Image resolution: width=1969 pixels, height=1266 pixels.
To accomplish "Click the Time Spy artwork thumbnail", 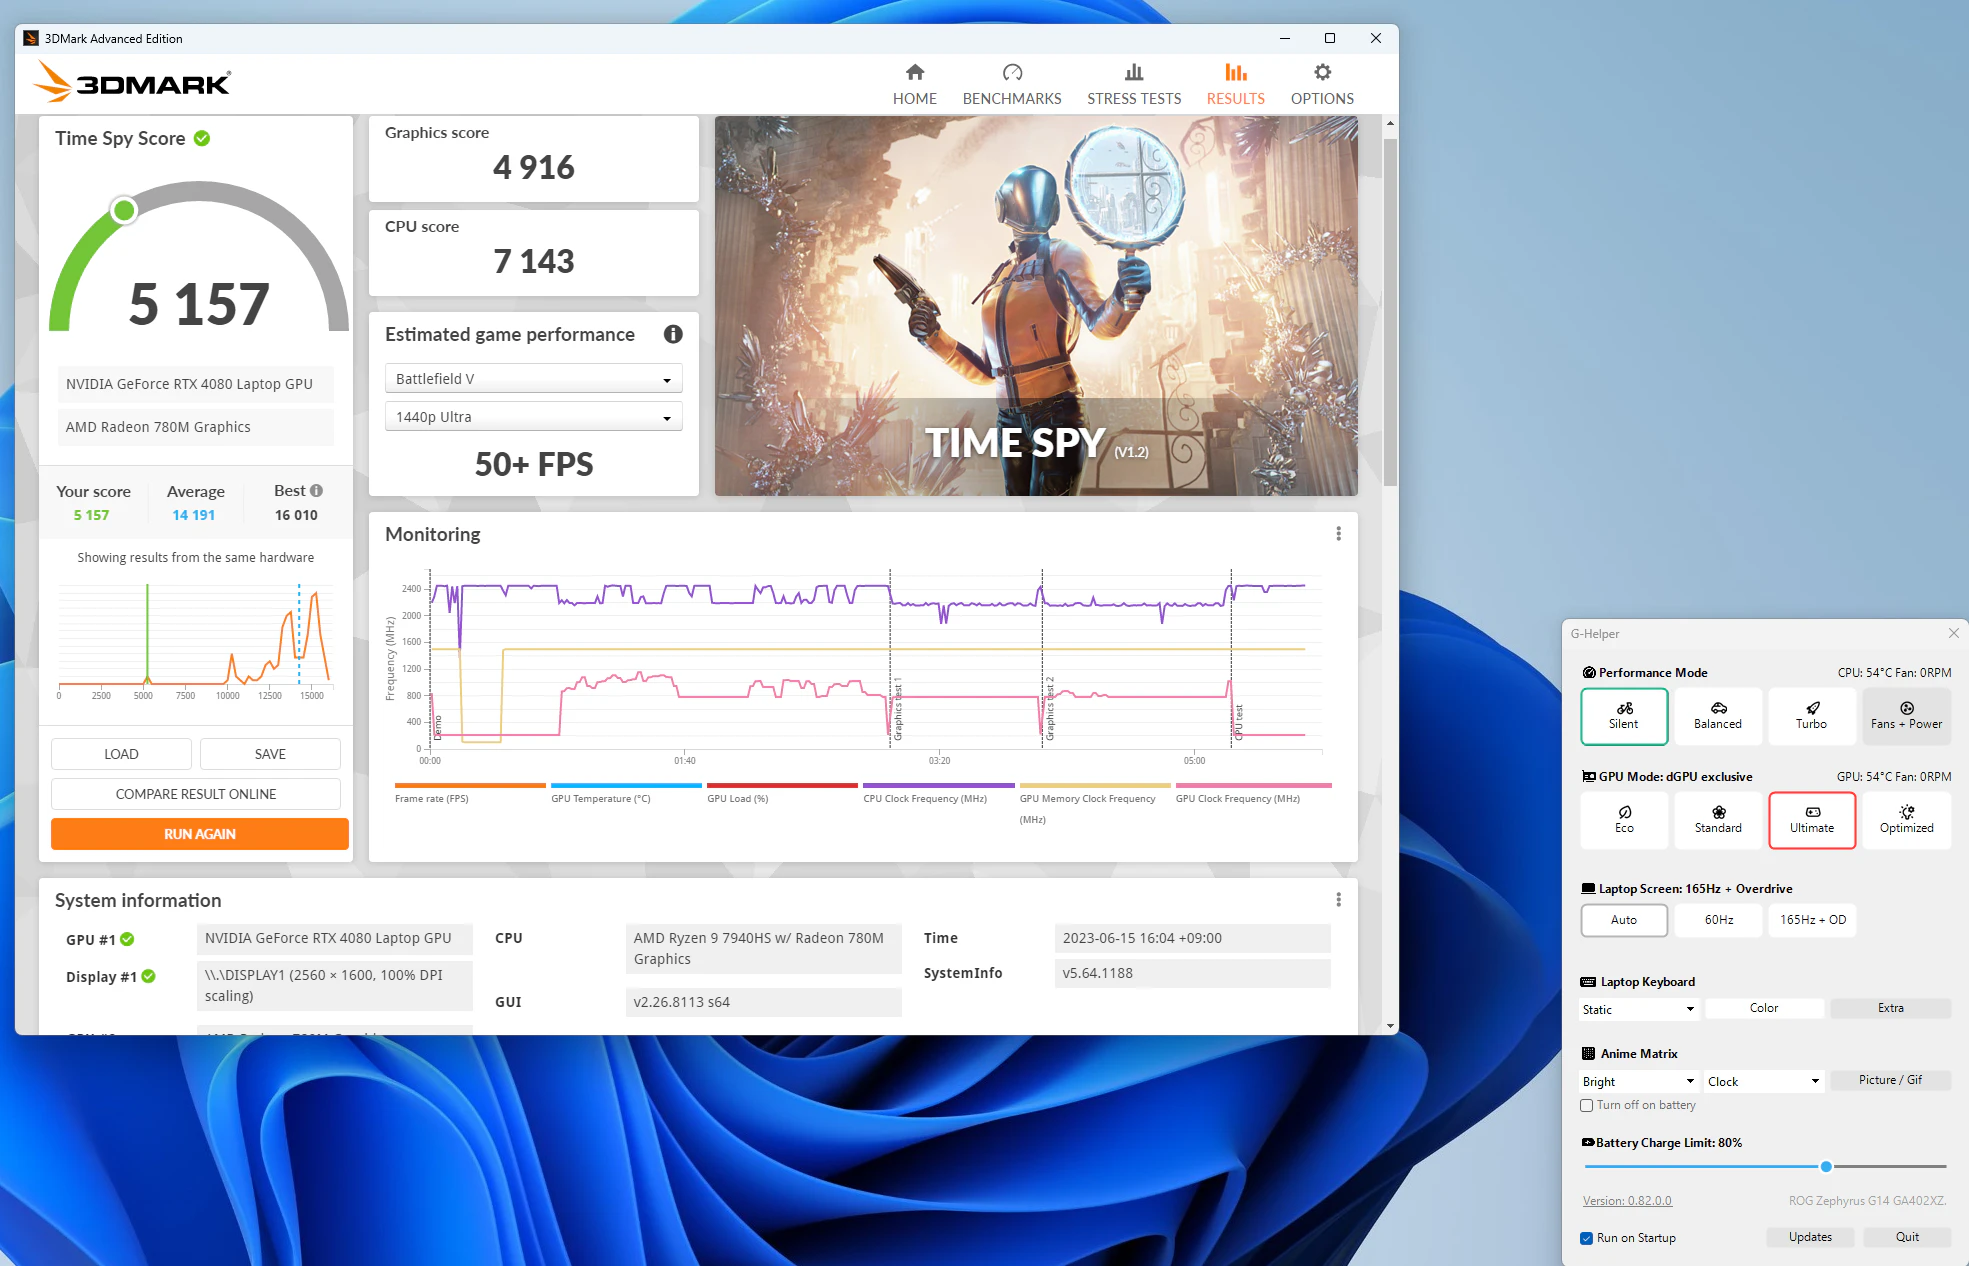I will coord(1036,306).
